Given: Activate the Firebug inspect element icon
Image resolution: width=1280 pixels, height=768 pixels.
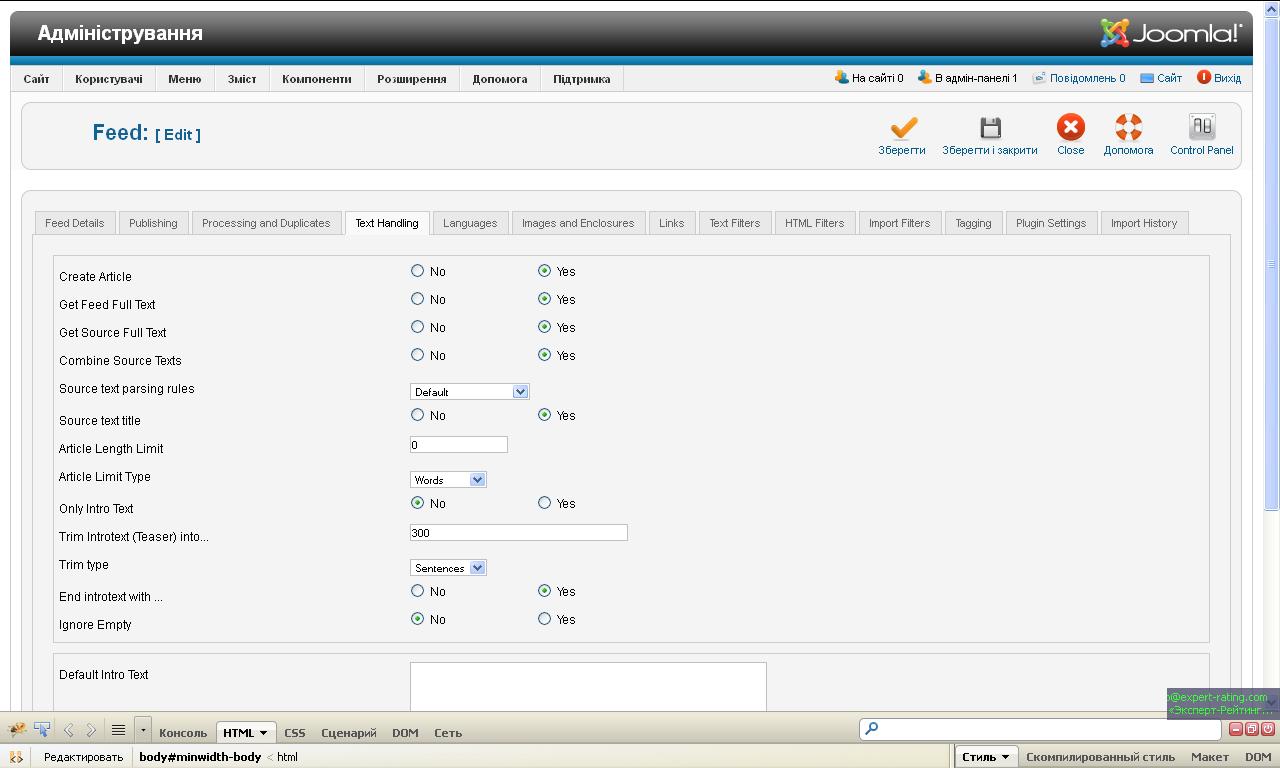Looking at the screenshot, I should [42, 730].
